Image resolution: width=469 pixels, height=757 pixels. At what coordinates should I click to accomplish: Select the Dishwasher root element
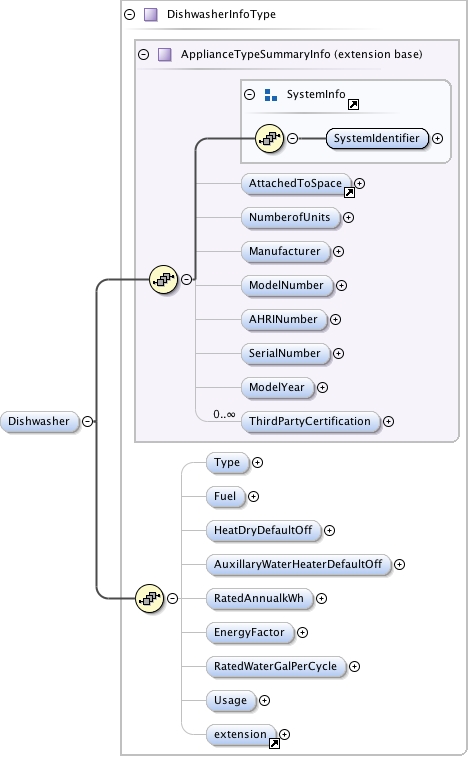[x=39, y=421]
